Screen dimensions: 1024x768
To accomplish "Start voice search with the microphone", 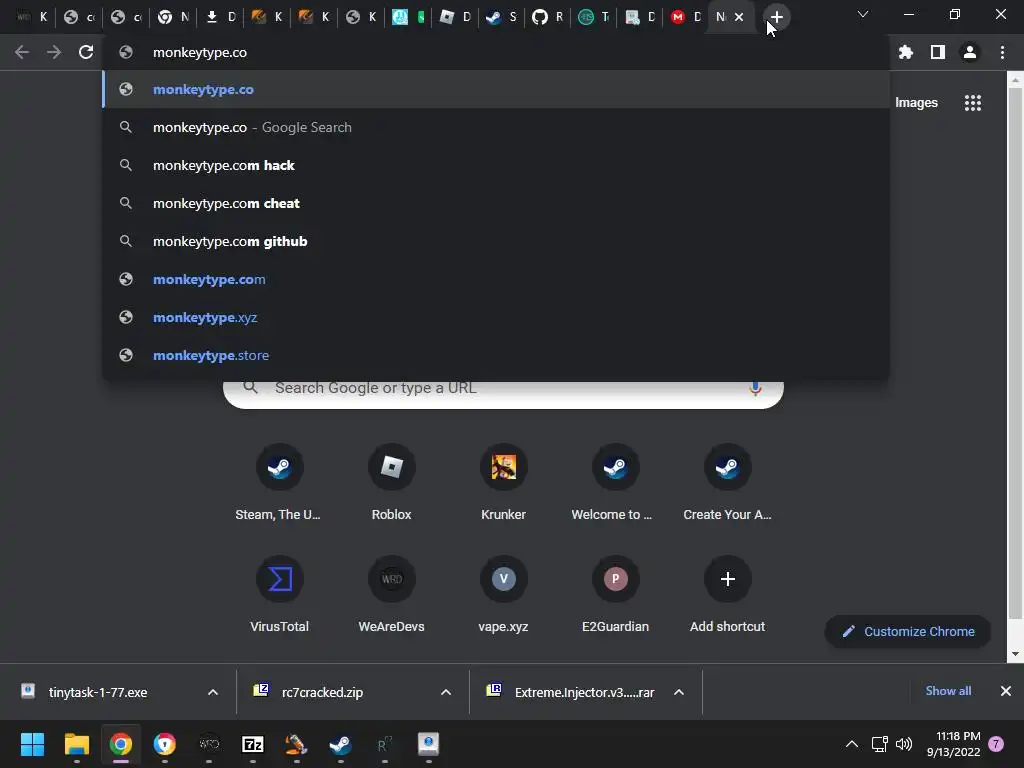I will (755, 388).
